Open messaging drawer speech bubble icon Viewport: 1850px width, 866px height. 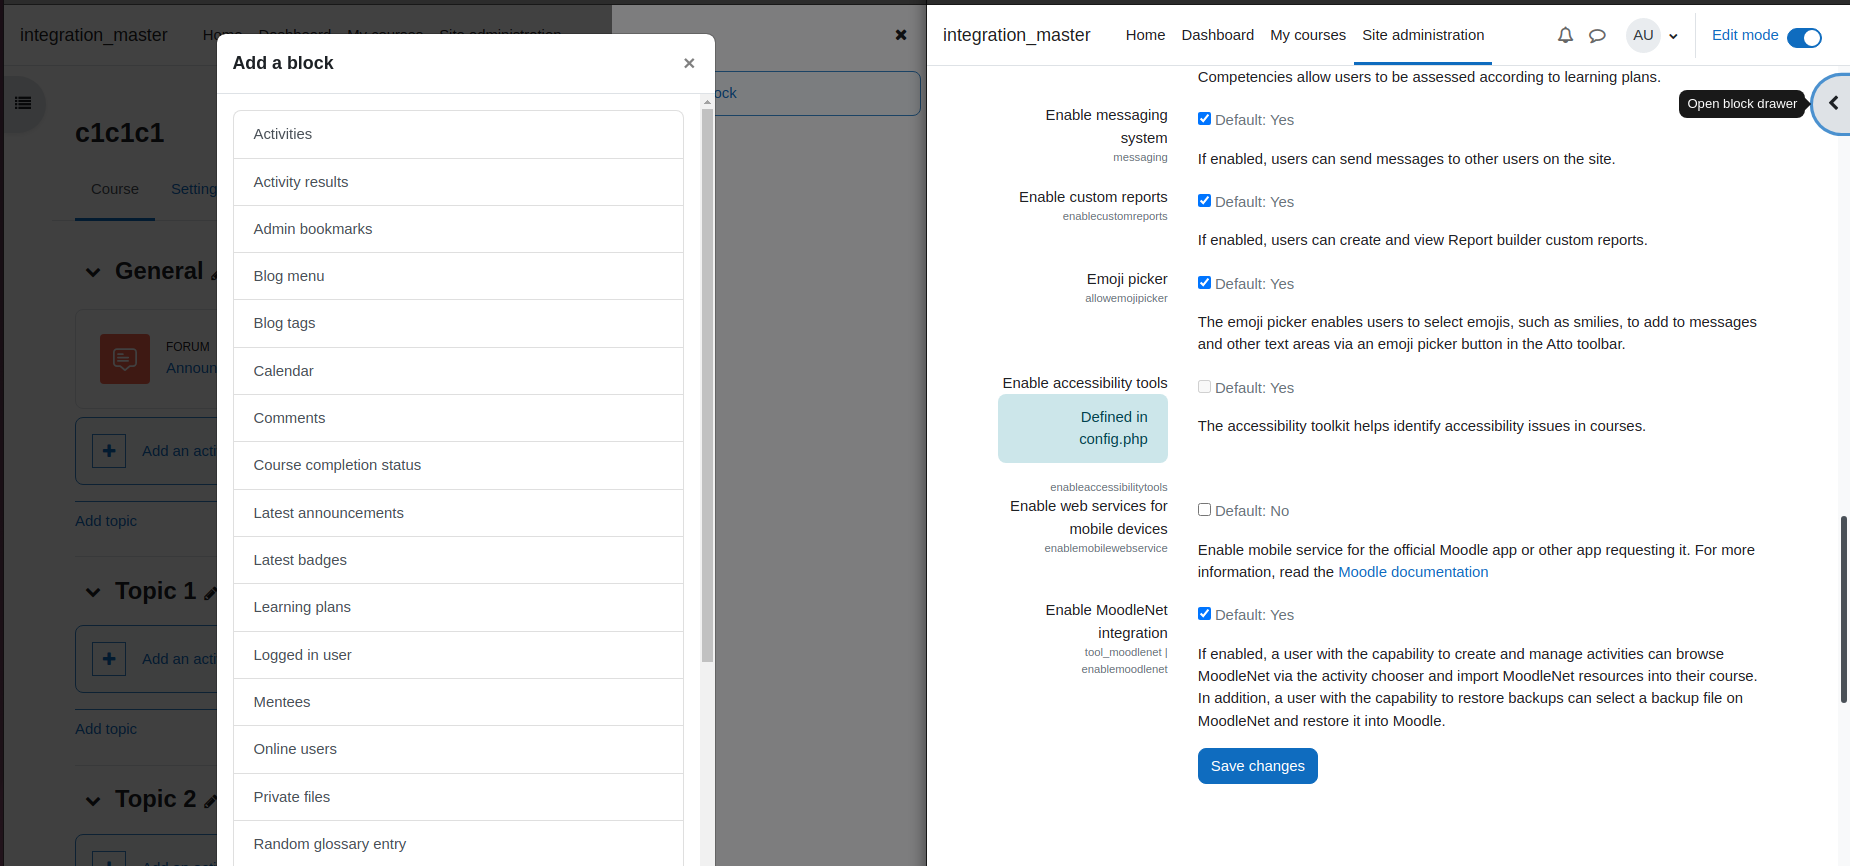(1597, 35)
